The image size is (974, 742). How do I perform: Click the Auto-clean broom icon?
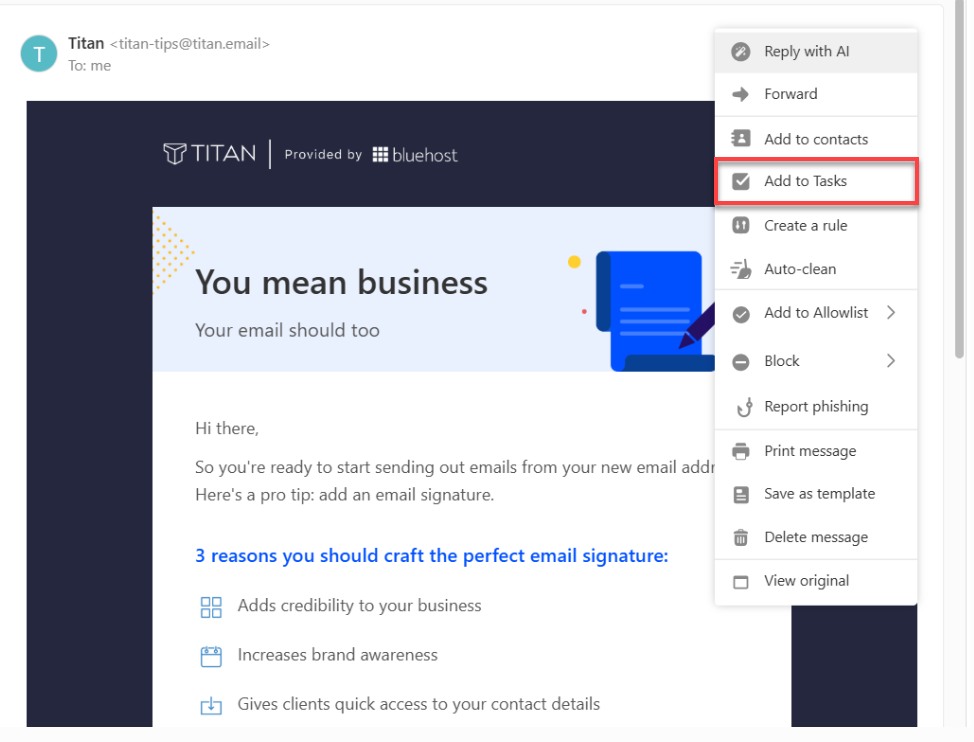[x=740, y=269]
